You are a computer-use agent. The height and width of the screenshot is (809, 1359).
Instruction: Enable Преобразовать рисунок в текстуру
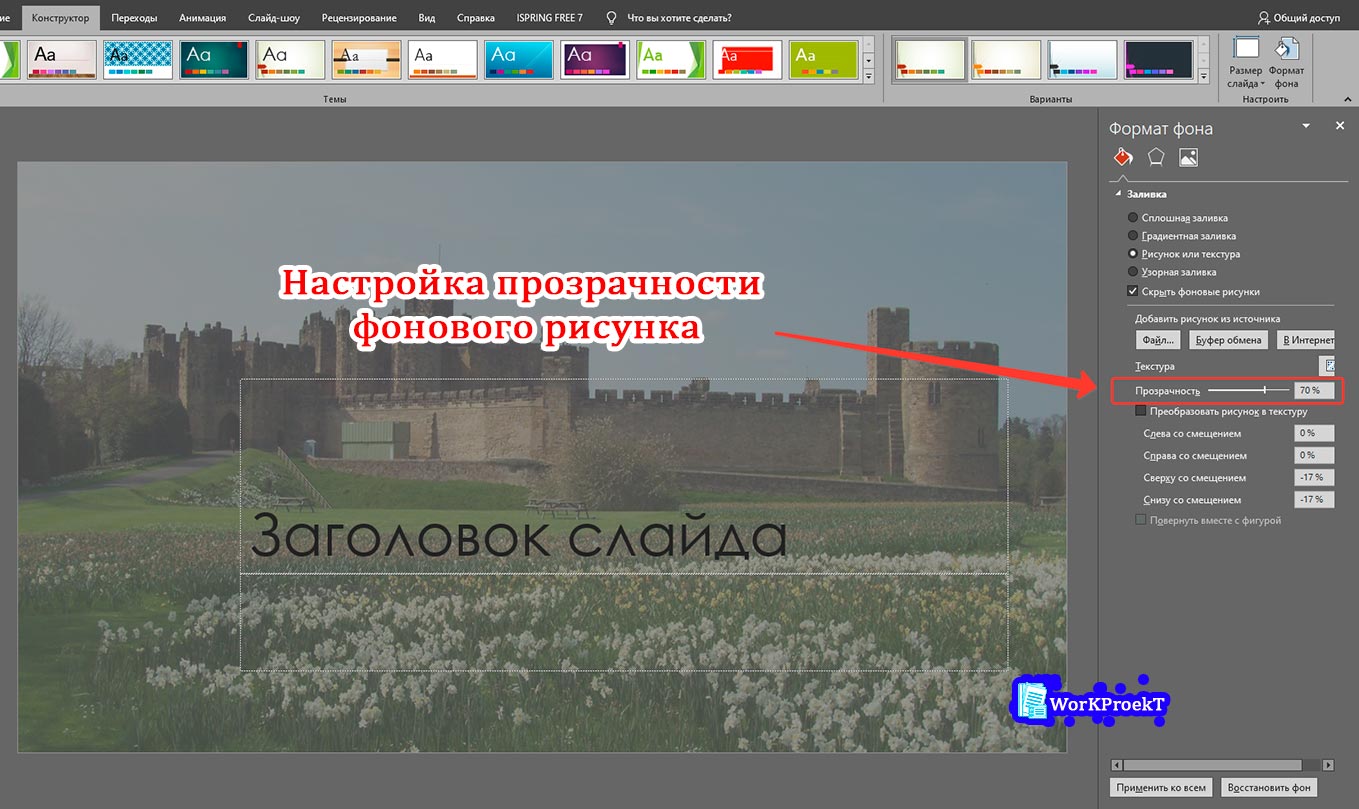tap(1142, 411)
